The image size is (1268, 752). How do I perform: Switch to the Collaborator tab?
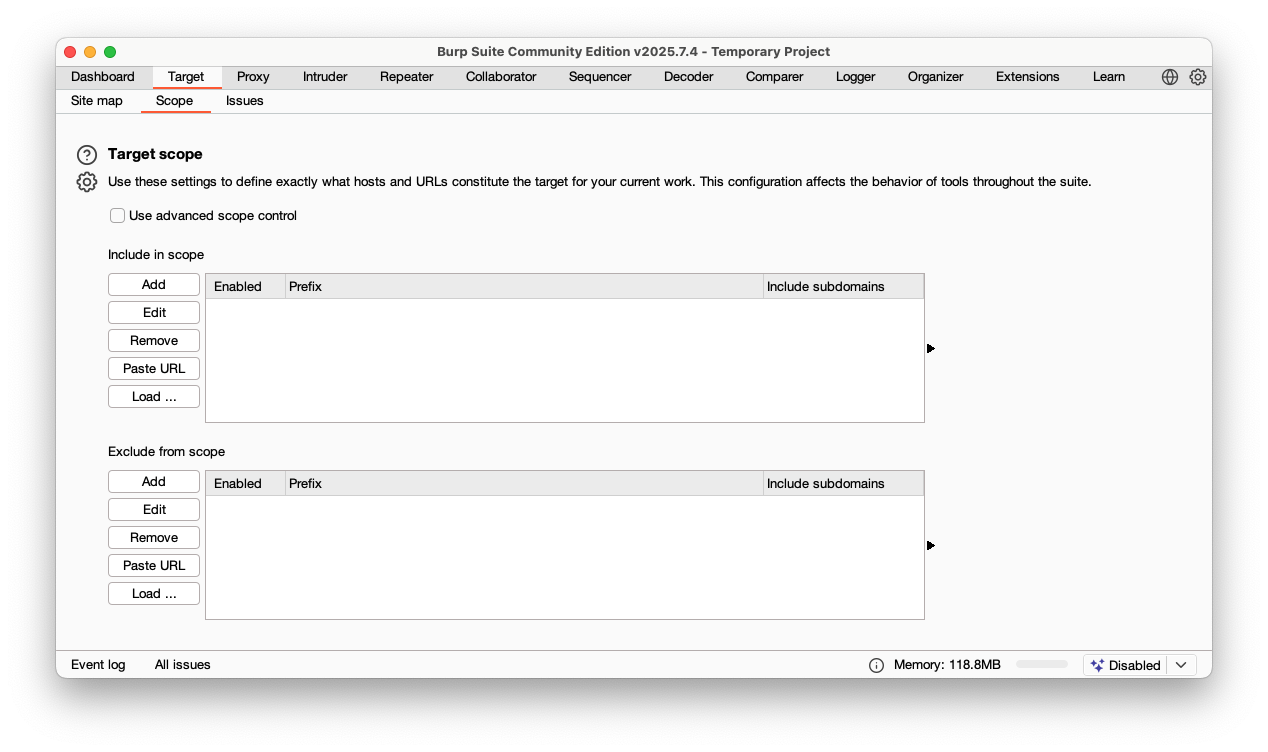coord(501,77)
